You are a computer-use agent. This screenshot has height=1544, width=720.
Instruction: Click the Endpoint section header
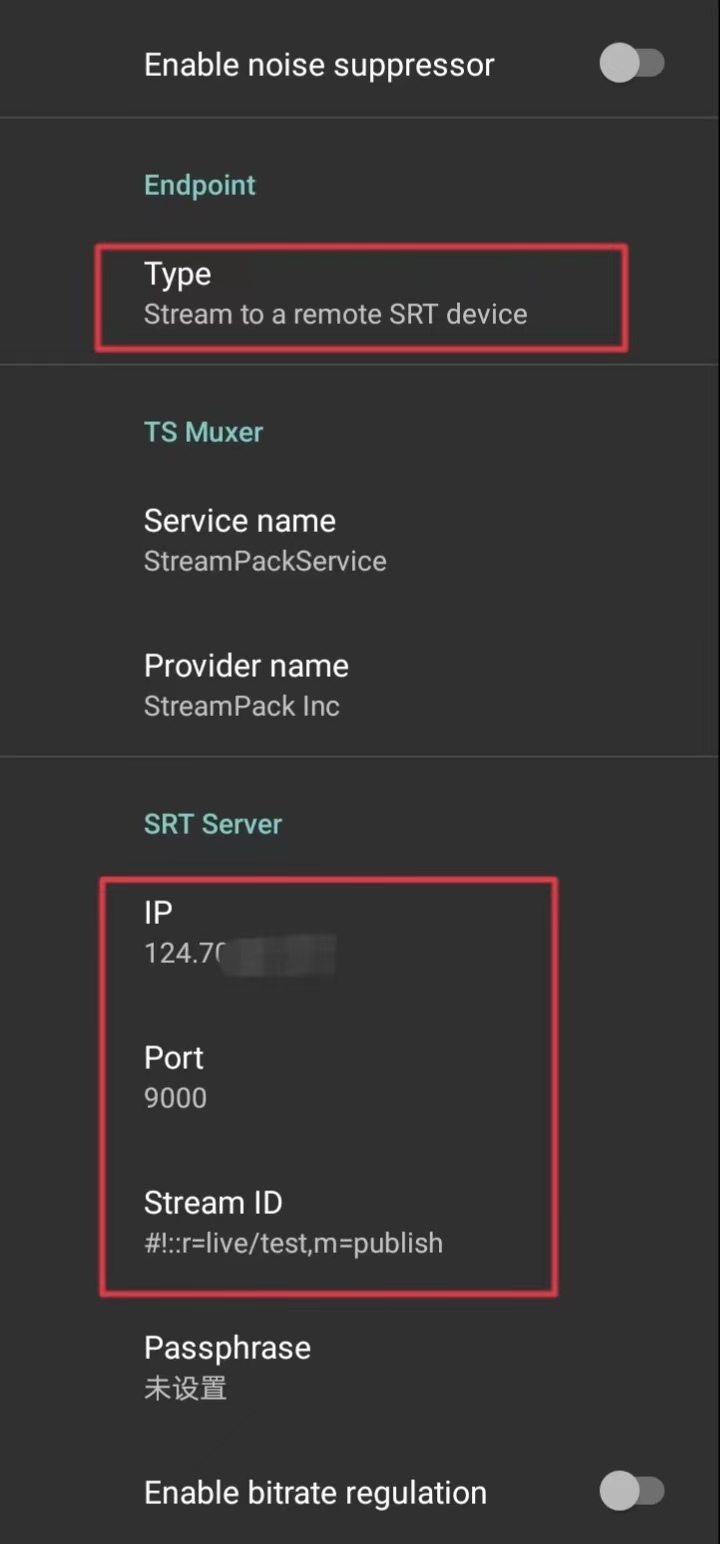click(x=200, y=184)
